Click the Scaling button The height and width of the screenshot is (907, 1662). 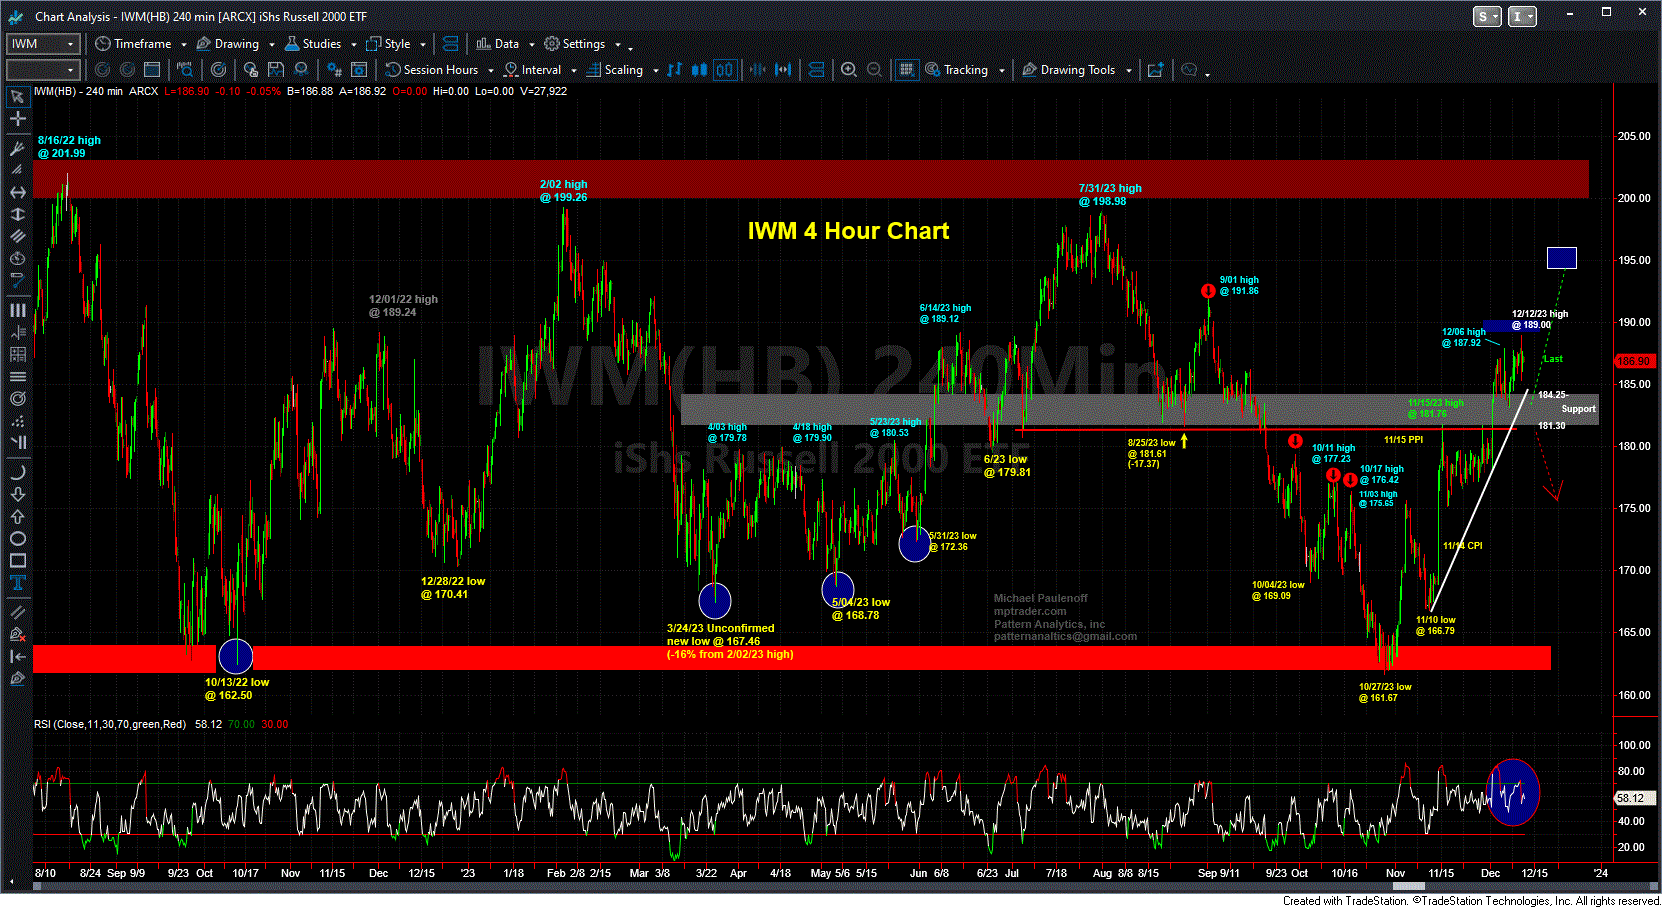coord(615,69)
